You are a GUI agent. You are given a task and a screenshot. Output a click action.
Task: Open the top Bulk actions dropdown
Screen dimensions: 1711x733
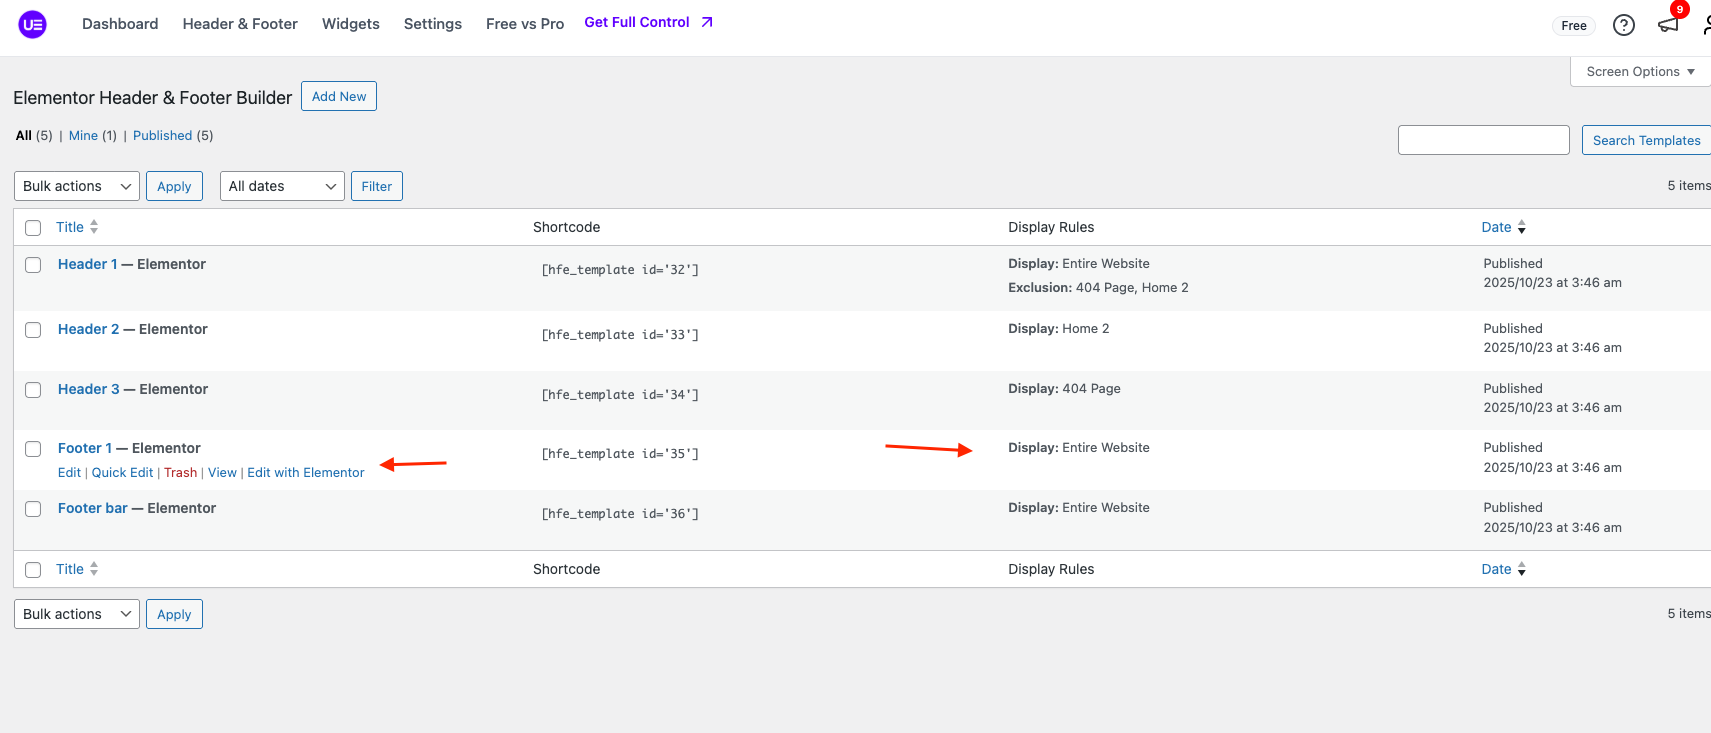(77, 186)
